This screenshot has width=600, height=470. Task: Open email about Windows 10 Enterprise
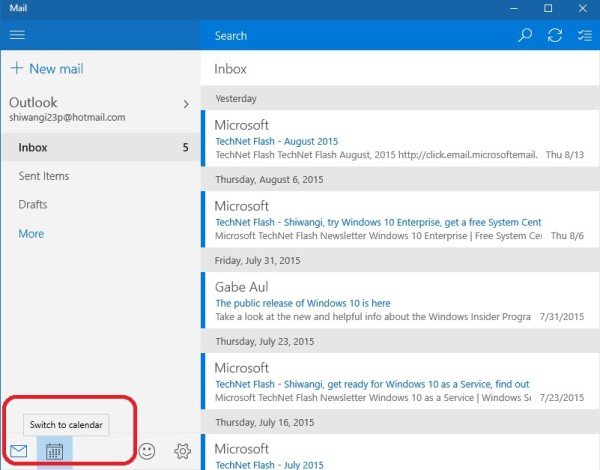pyautogui.click(x=400, y=219)
